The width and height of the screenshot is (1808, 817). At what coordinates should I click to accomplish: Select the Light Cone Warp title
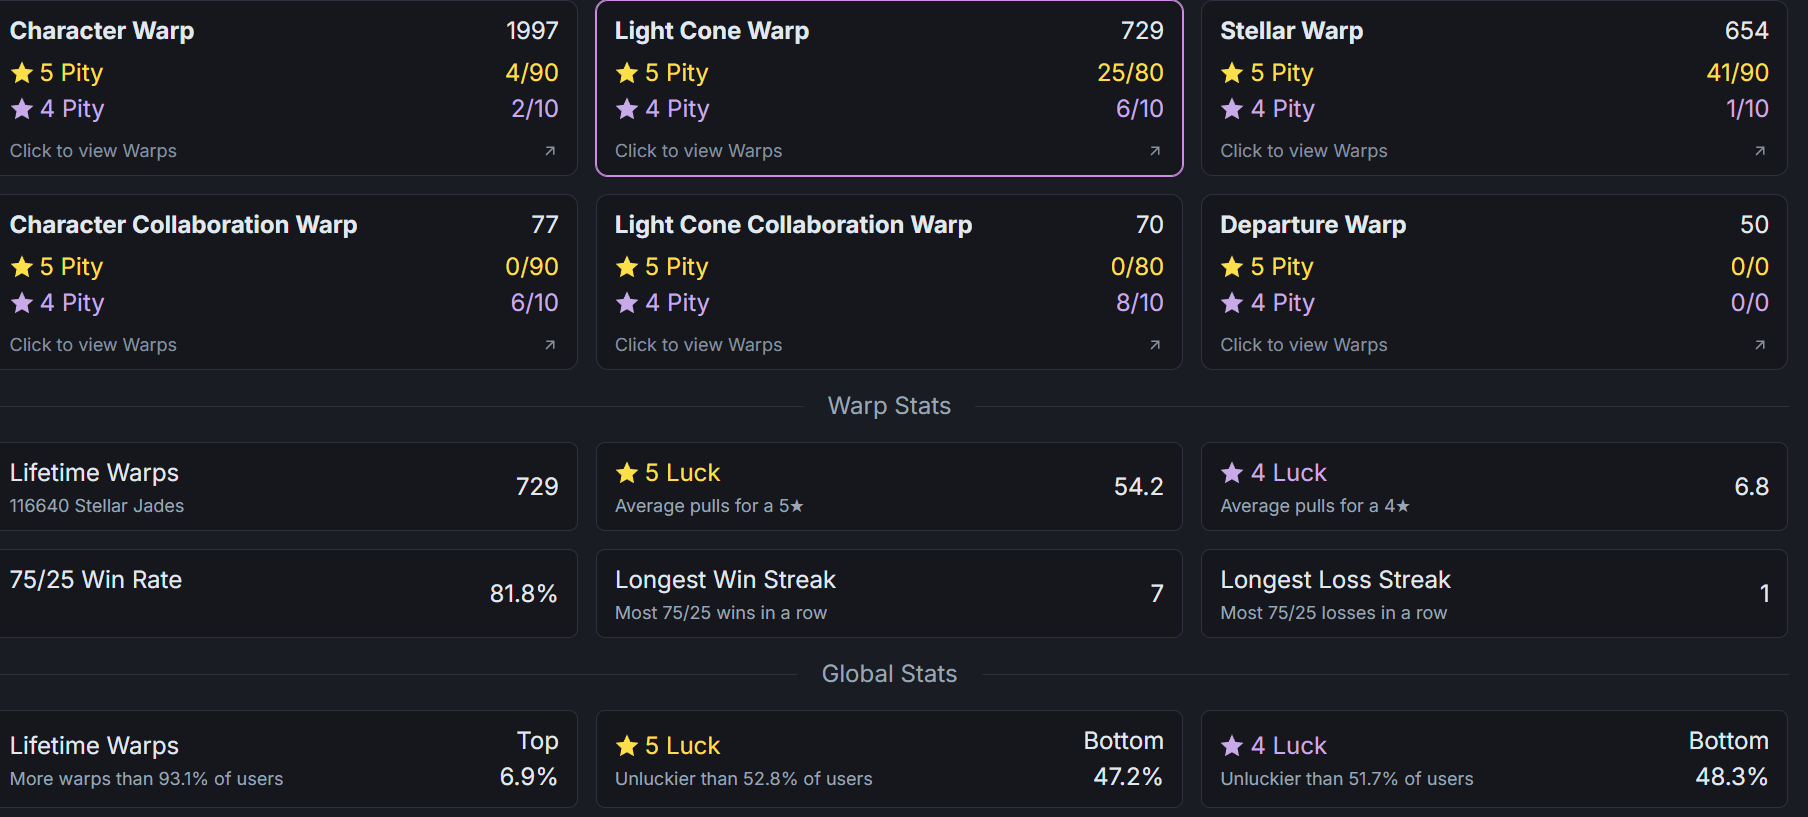711,31
